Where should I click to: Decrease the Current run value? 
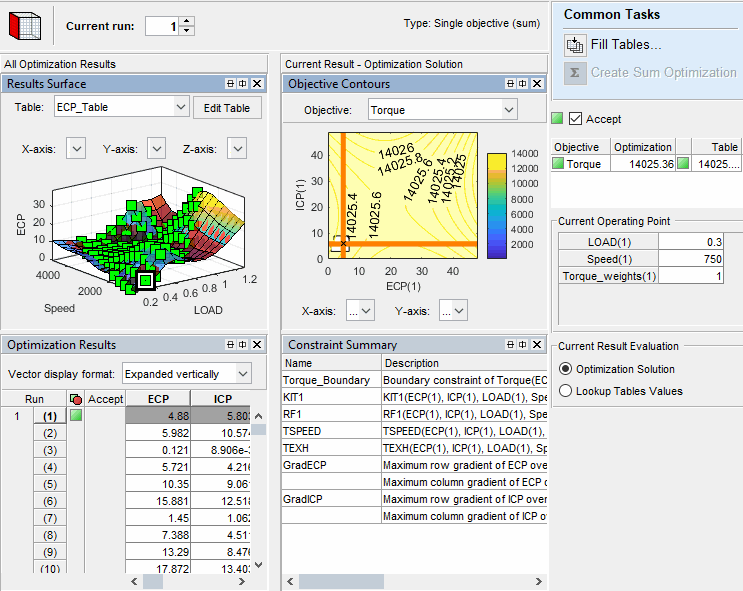point(187,30)
